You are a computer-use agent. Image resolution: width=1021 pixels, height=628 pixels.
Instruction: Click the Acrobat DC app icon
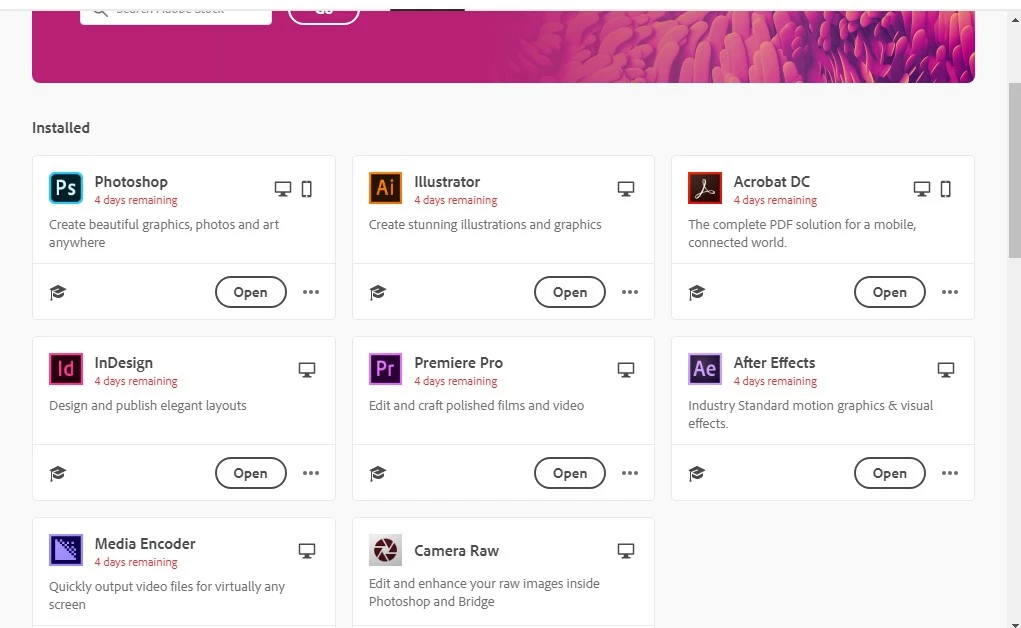pos(705,188)
